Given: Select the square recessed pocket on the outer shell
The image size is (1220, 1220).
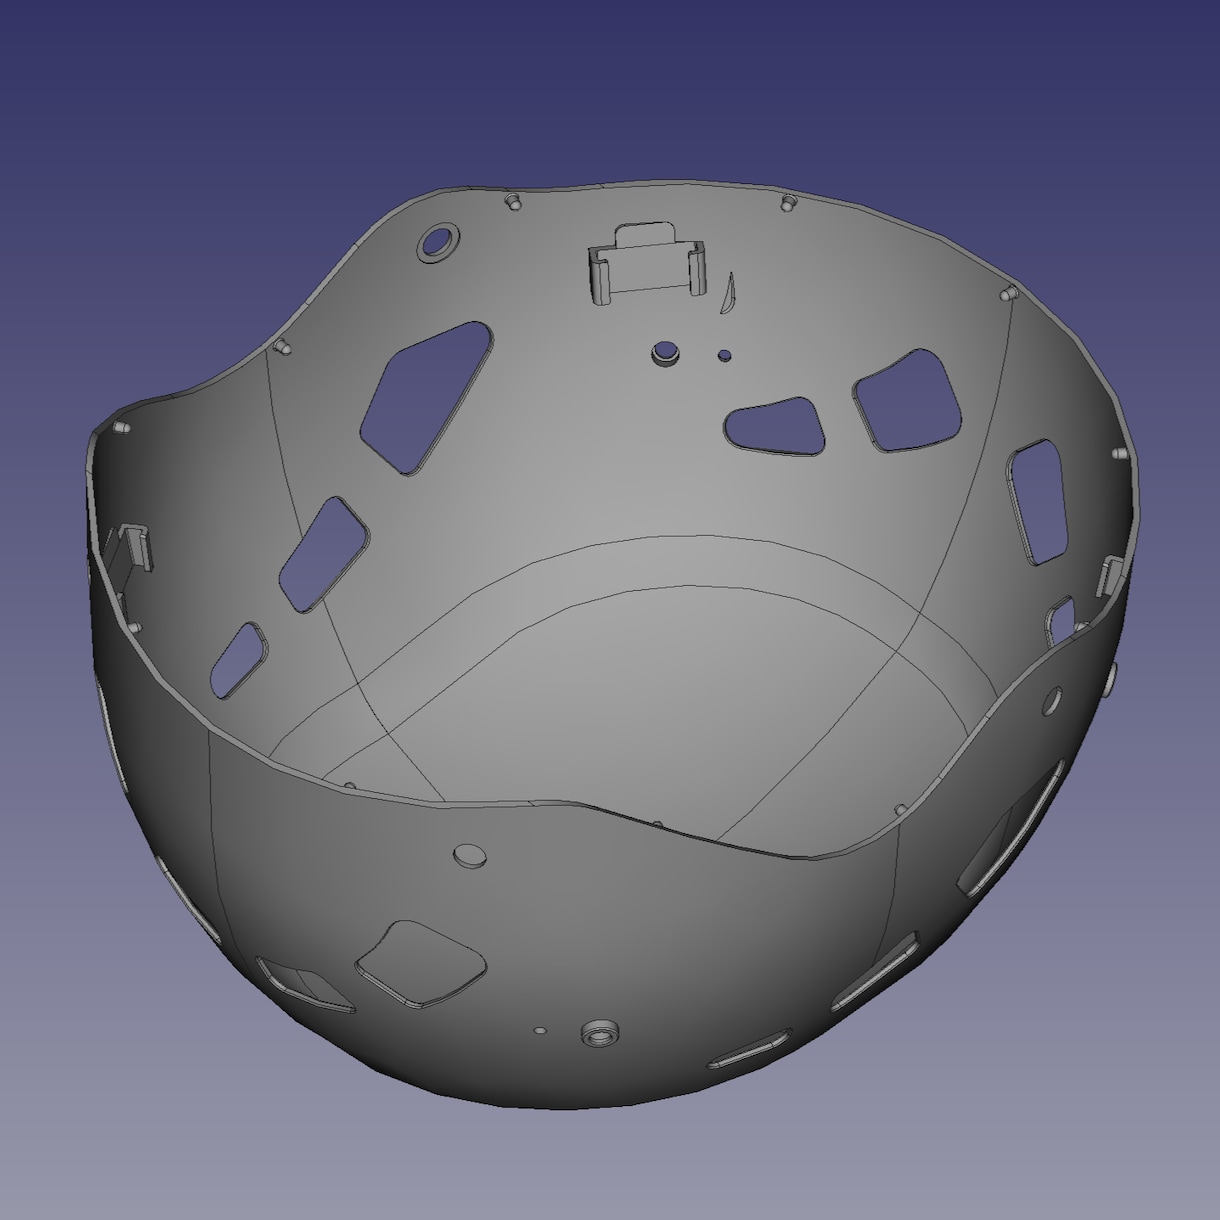Looking at the screenshot, I should (x=421, y=964).
